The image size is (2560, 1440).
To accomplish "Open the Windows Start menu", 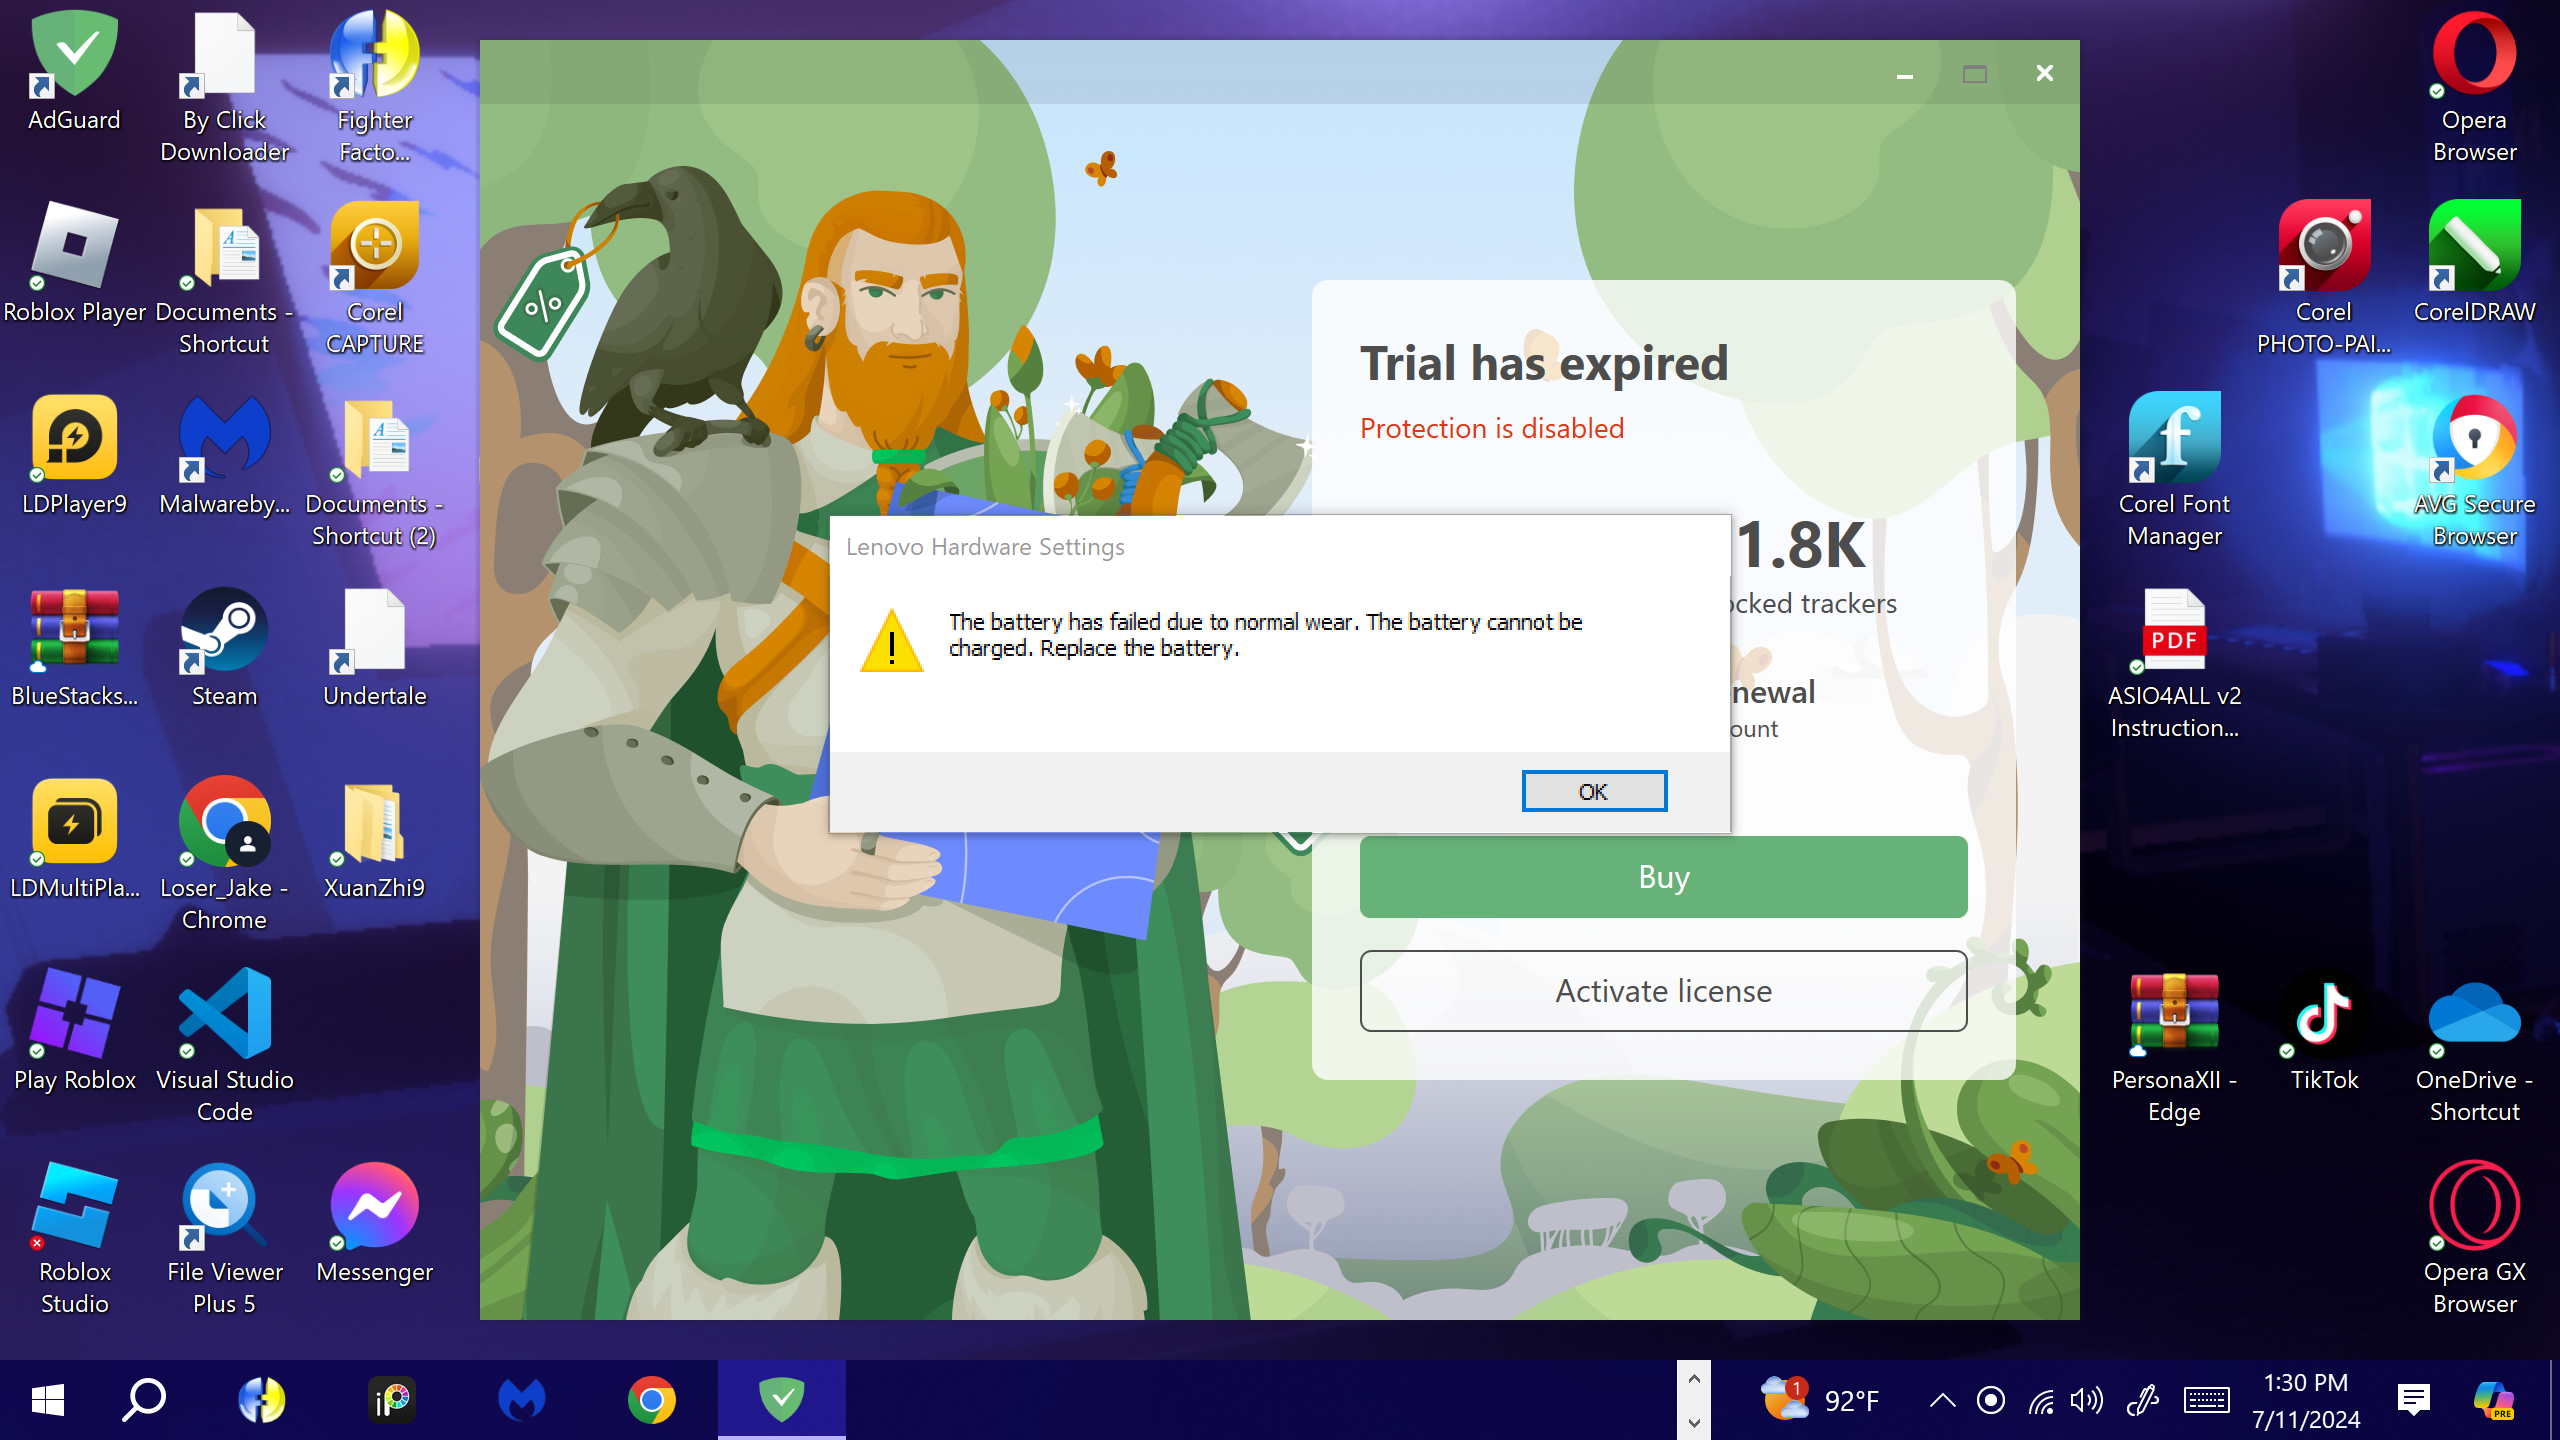I will (x=47, y=1400).
